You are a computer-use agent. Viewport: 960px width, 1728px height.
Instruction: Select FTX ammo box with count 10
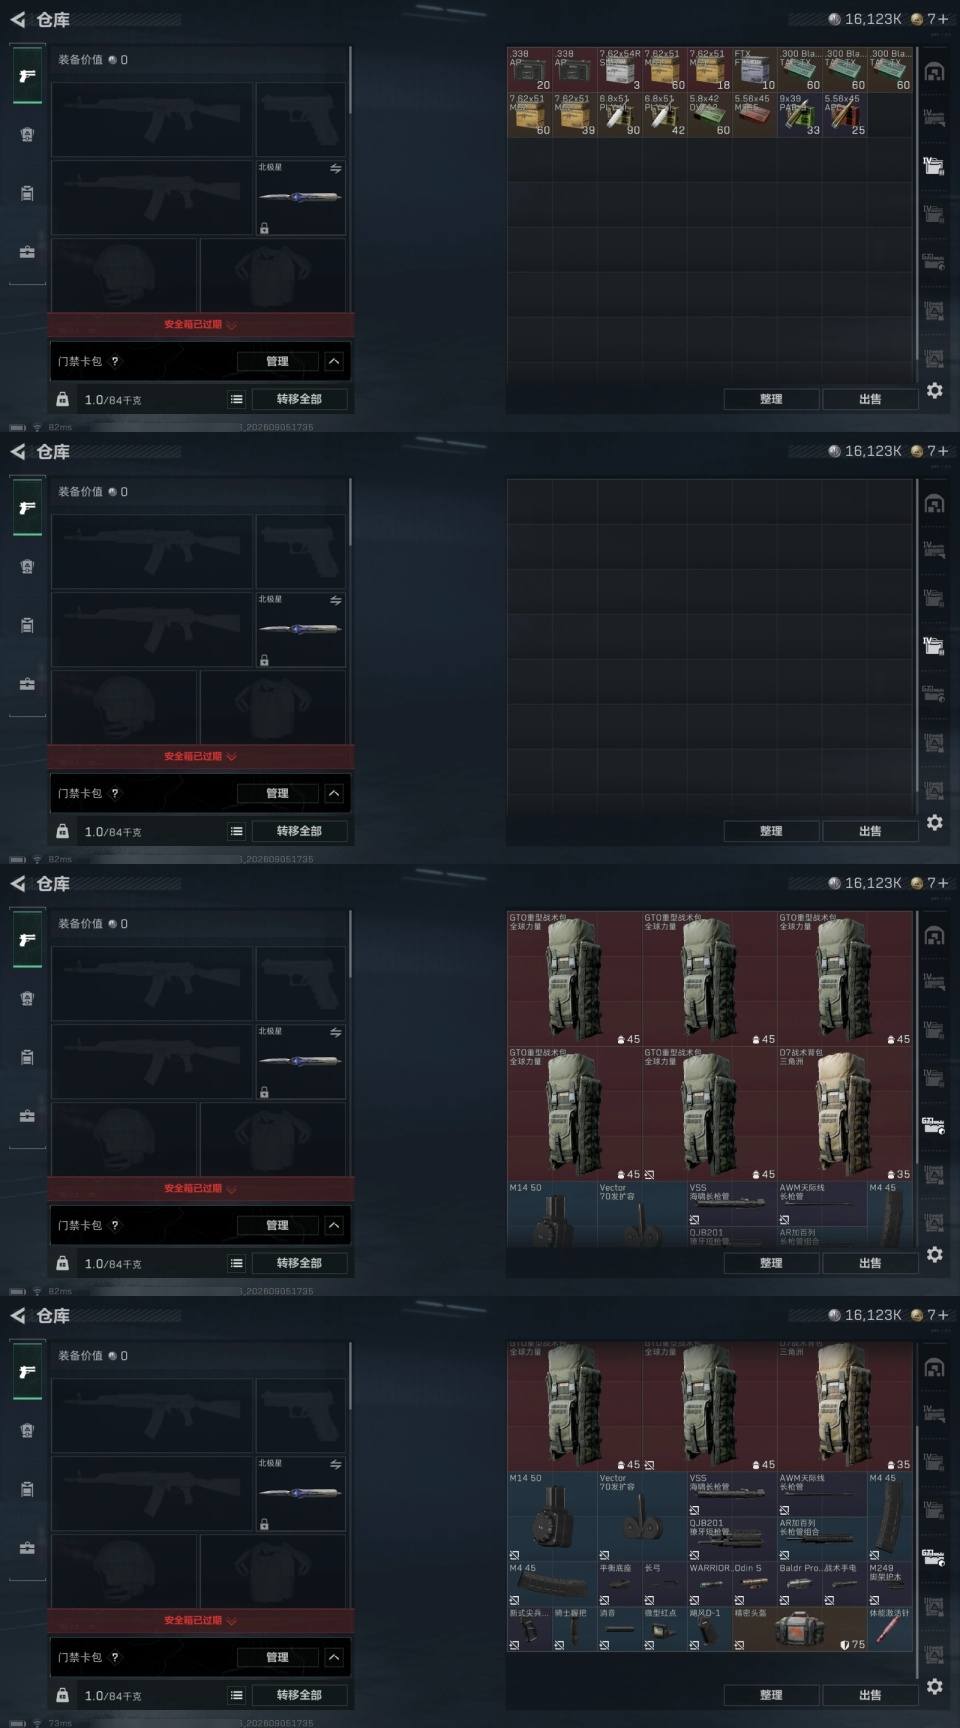coord(755,70)
